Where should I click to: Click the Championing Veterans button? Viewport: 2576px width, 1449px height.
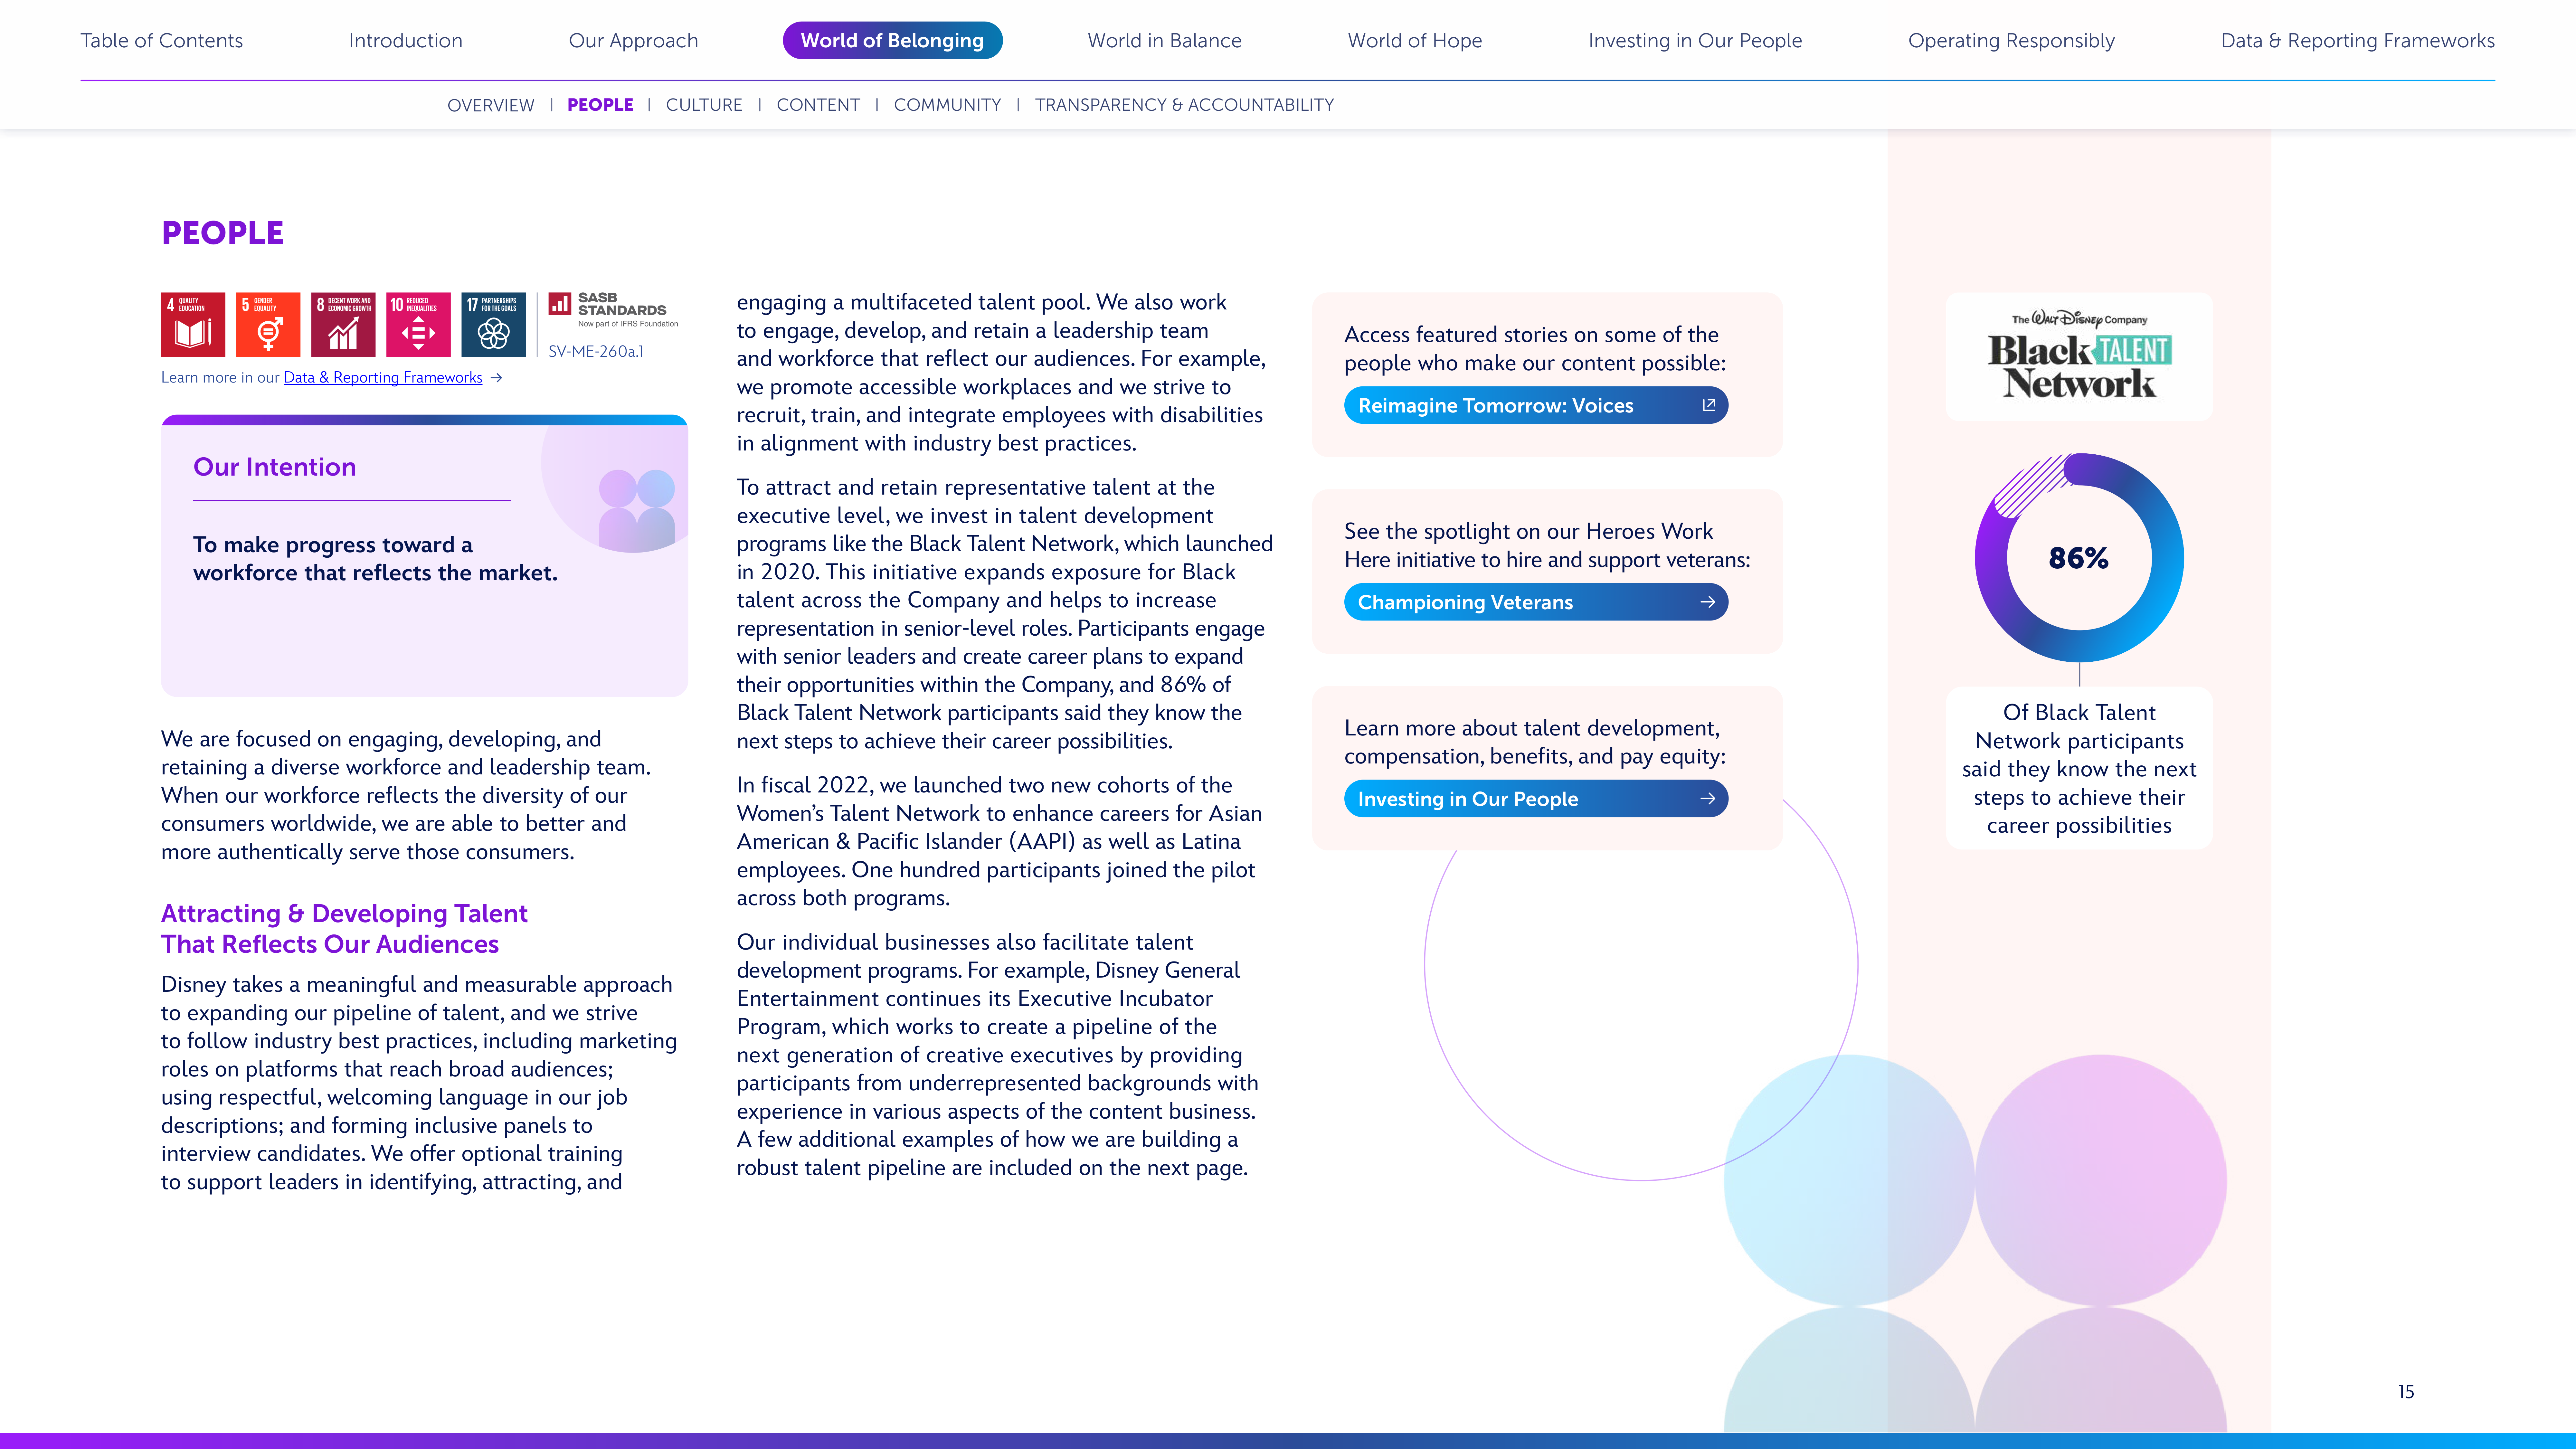(1536, 602)
